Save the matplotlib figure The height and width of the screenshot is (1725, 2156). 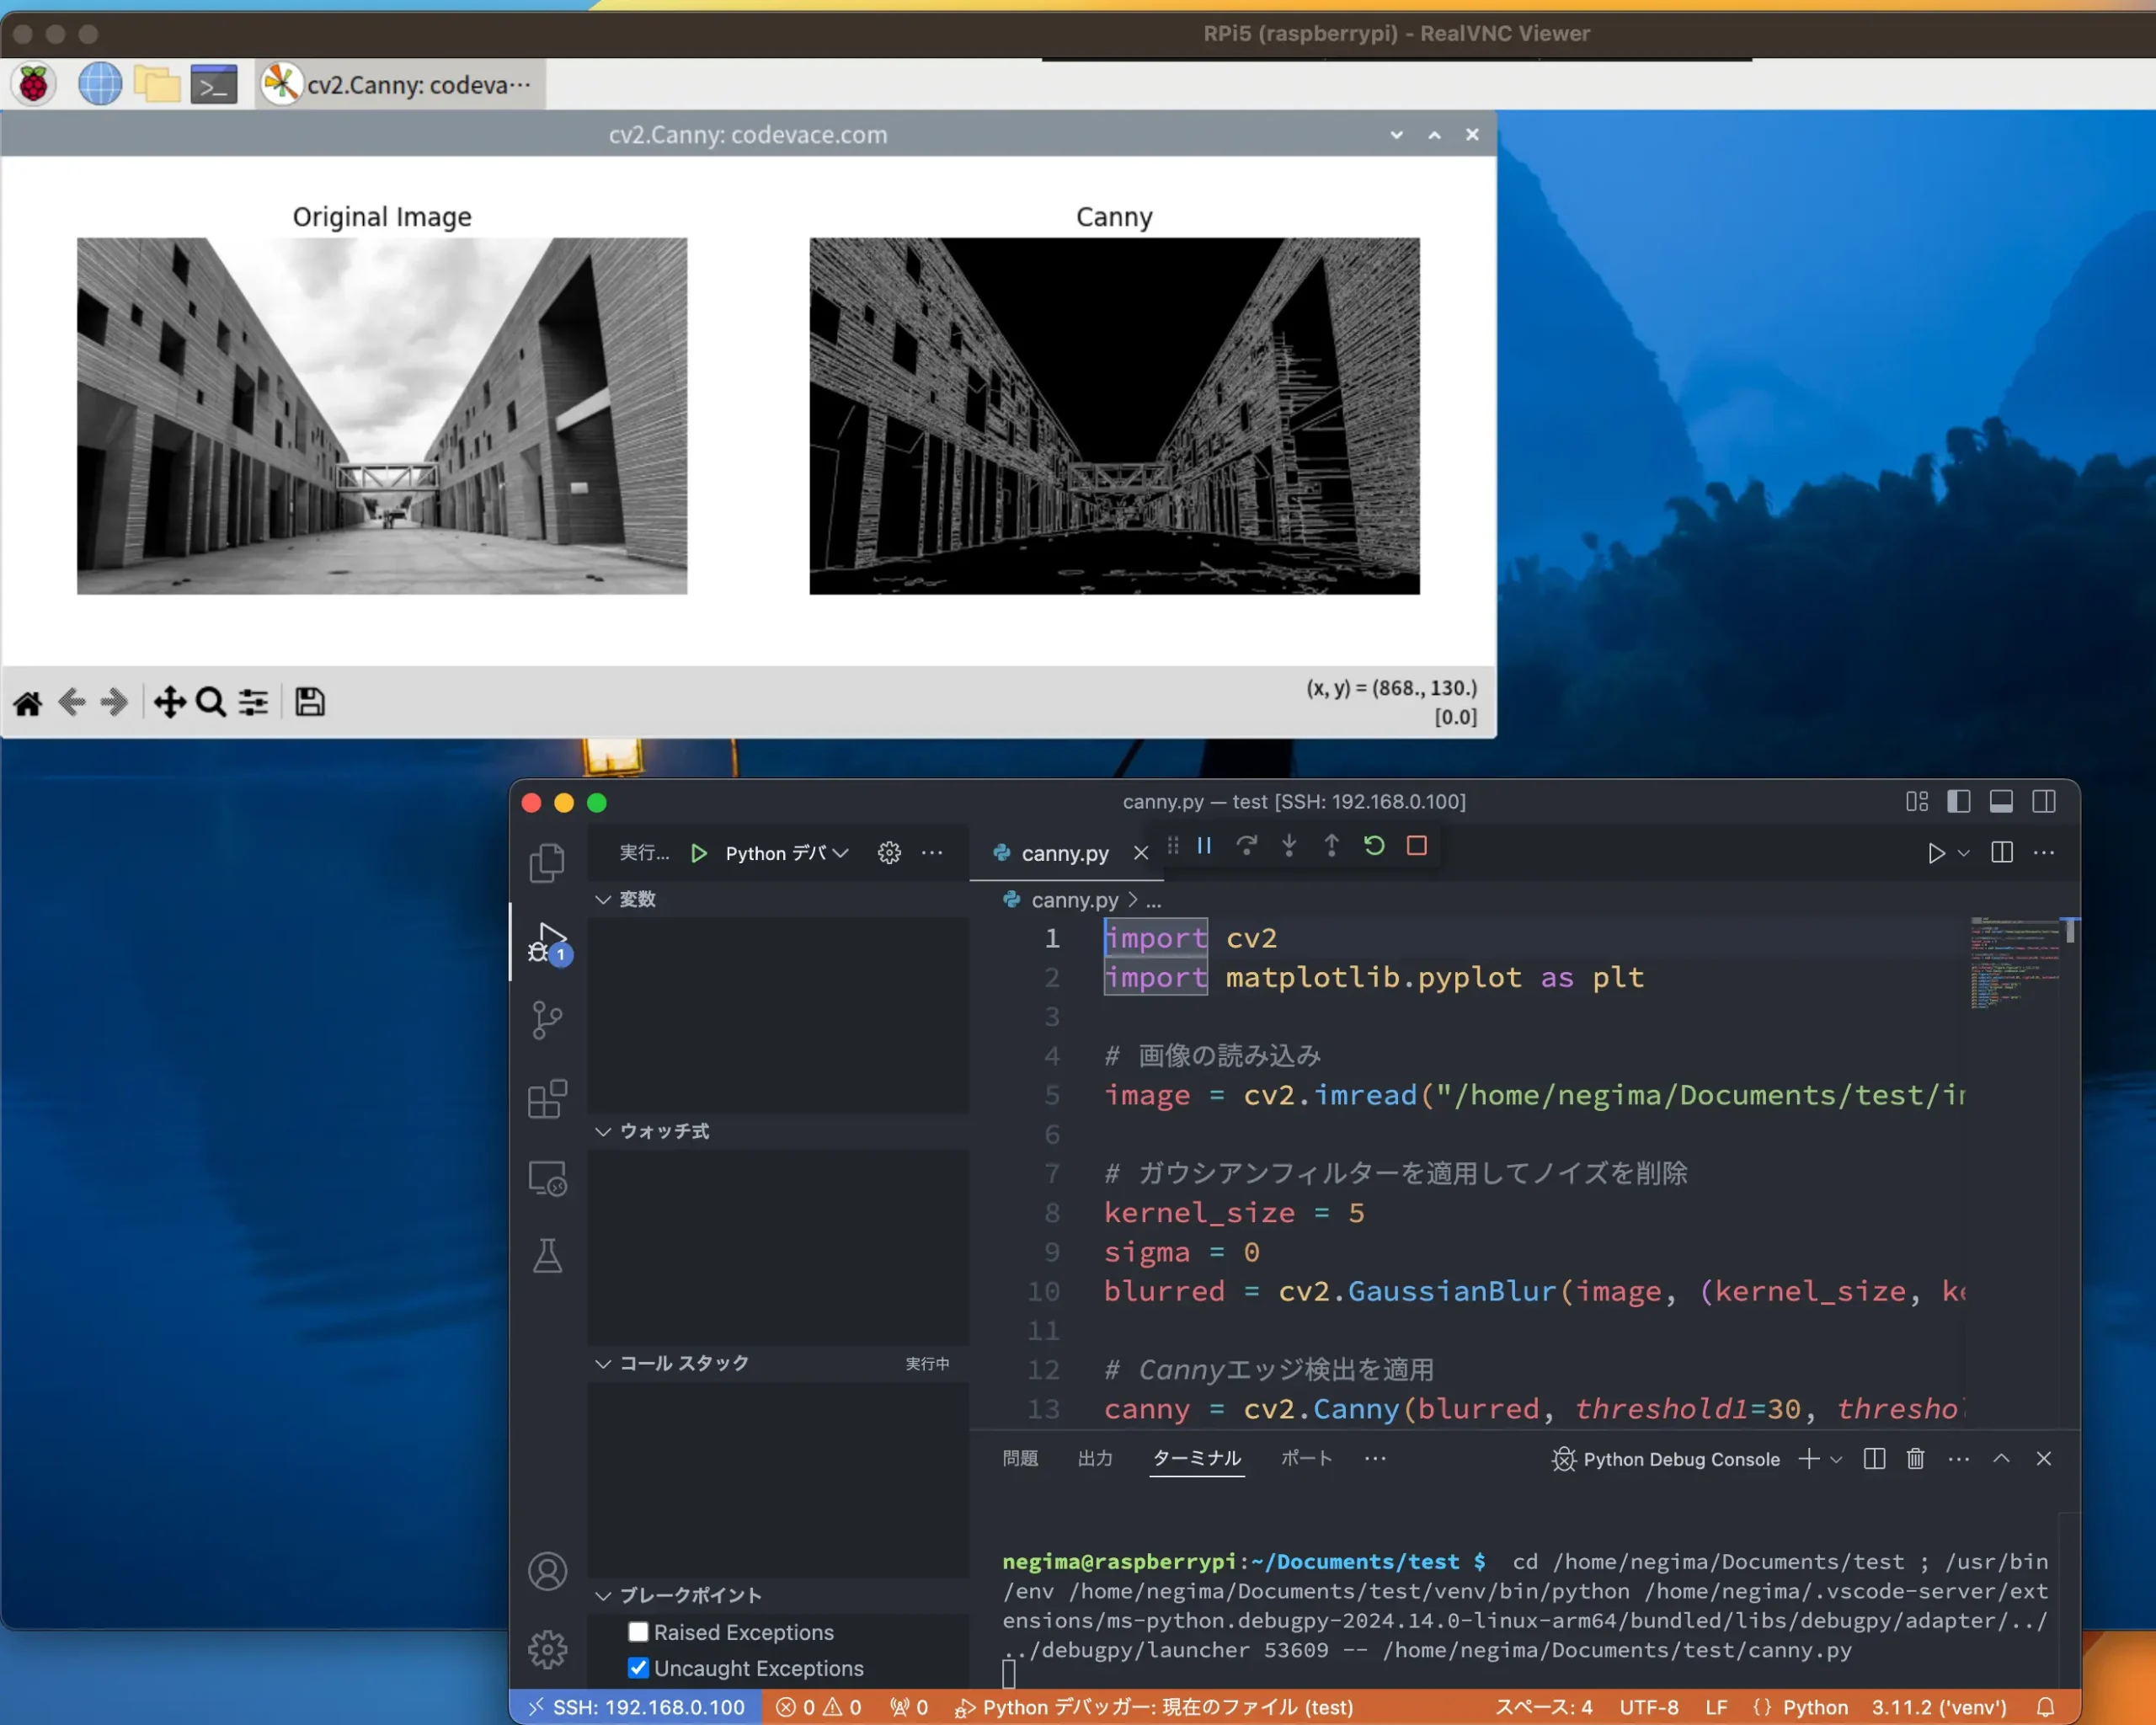point(309,702)
